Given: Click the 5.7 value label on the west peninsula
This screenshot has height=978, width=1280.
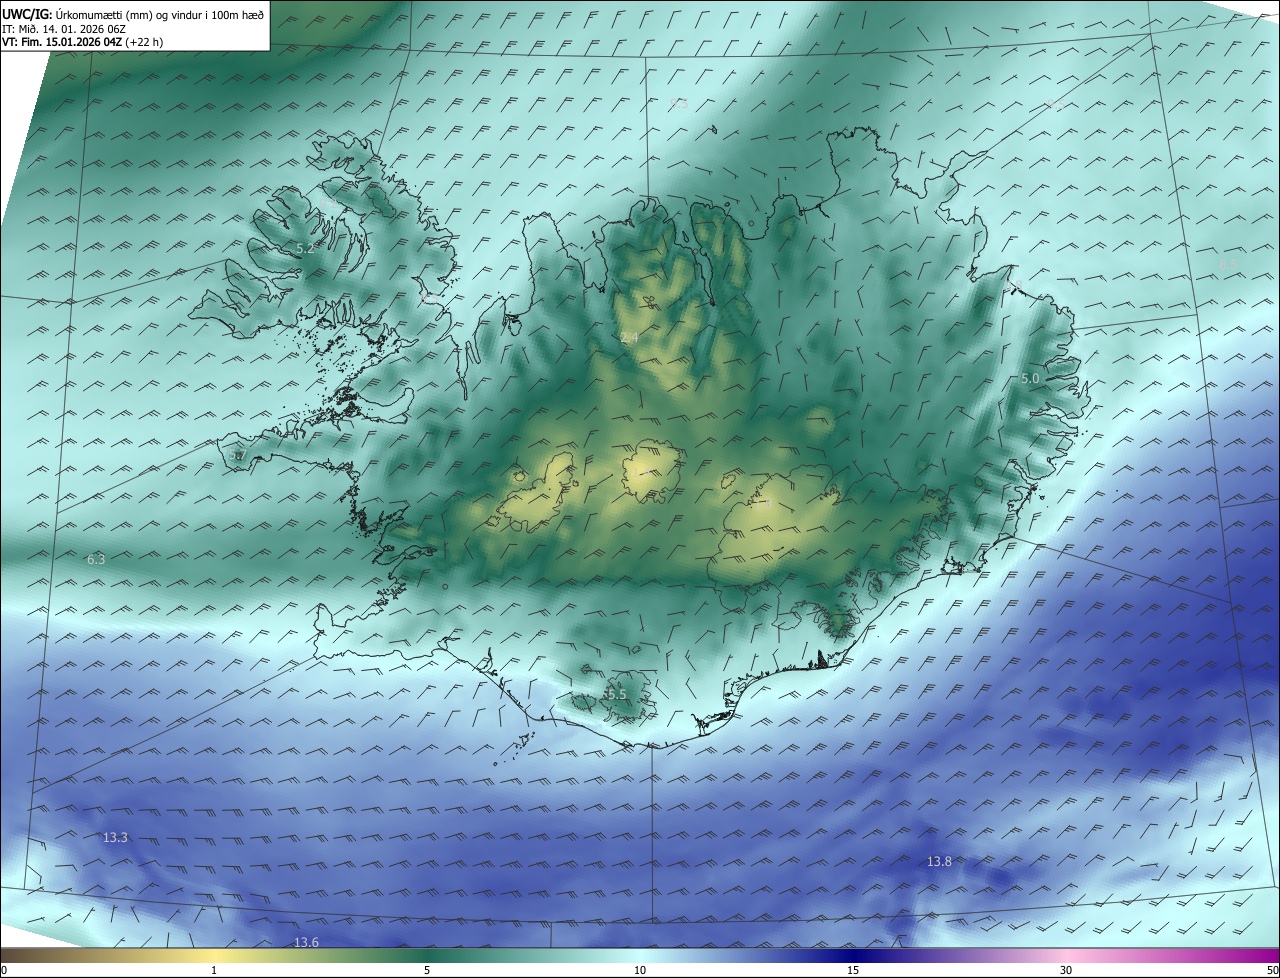Looking at the screenshot, I should [237, 455].
